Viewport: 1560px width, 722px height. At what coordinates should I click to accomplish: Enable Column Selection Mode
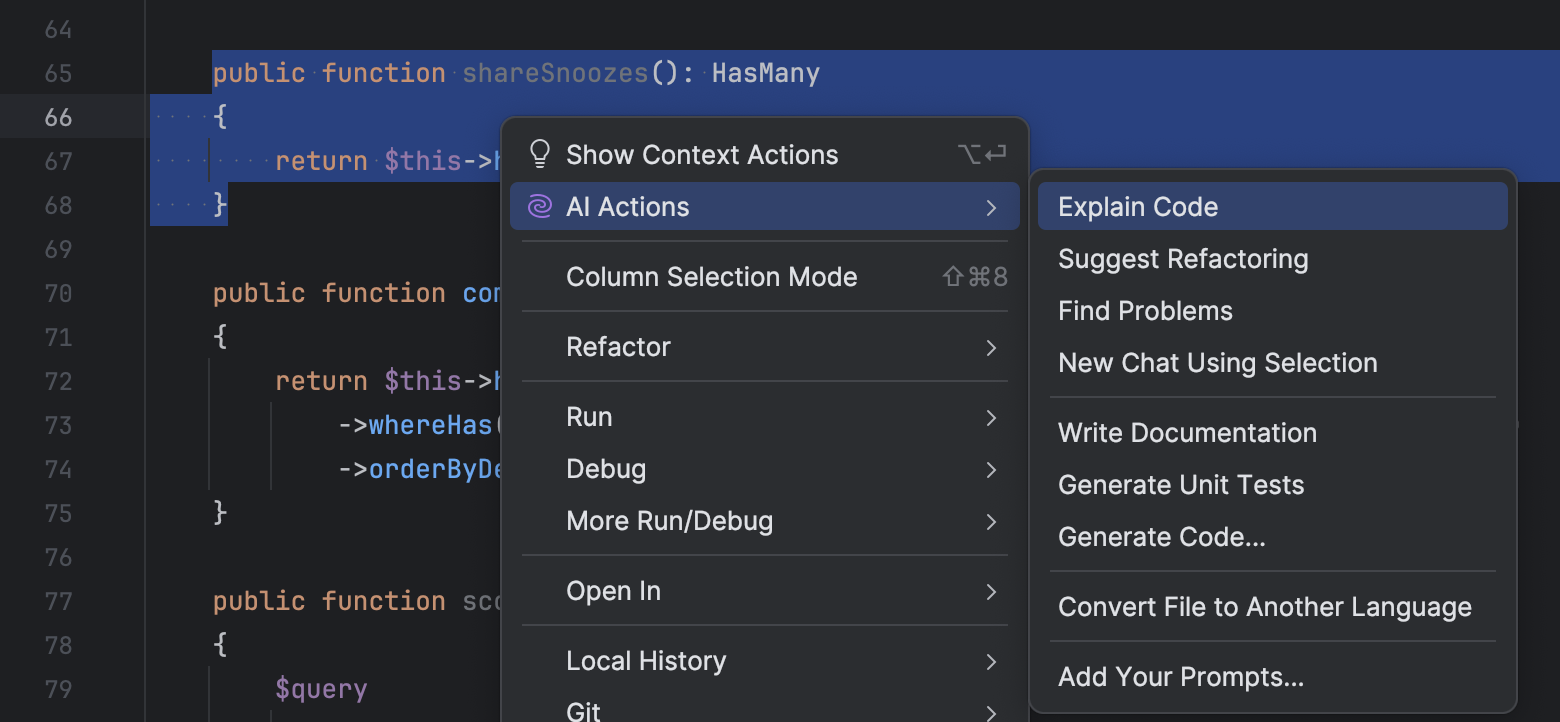pyautogui.click(x=711, y=277)
